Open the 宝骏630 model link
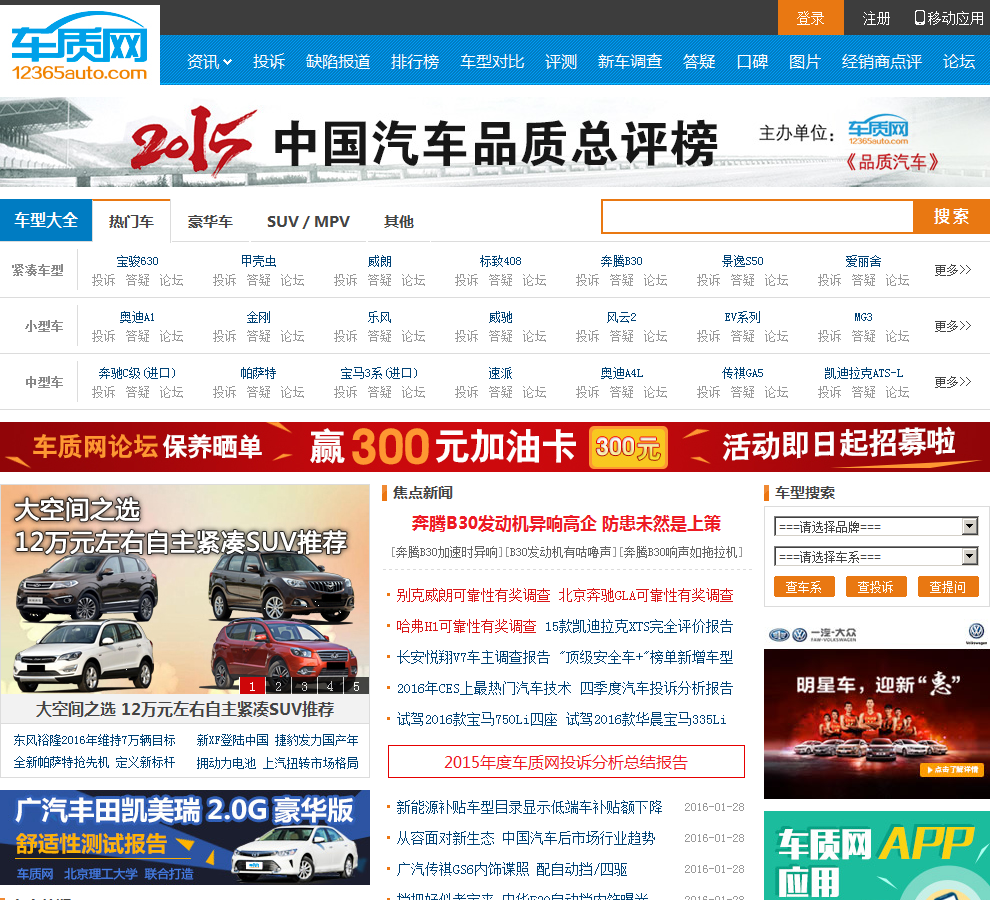The width and height of the screenshot is (990, 900). 137,261
